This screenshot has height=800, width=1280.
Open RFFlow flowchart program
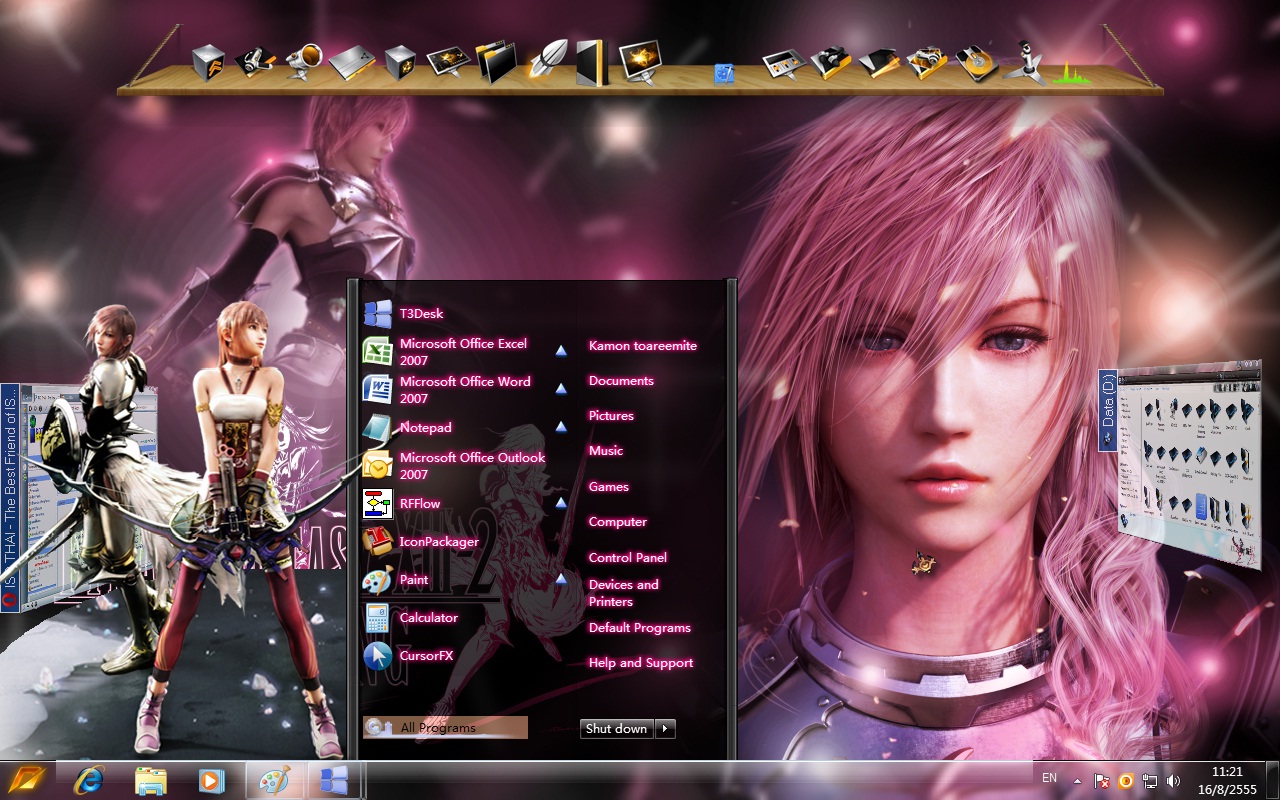(419, 504)
